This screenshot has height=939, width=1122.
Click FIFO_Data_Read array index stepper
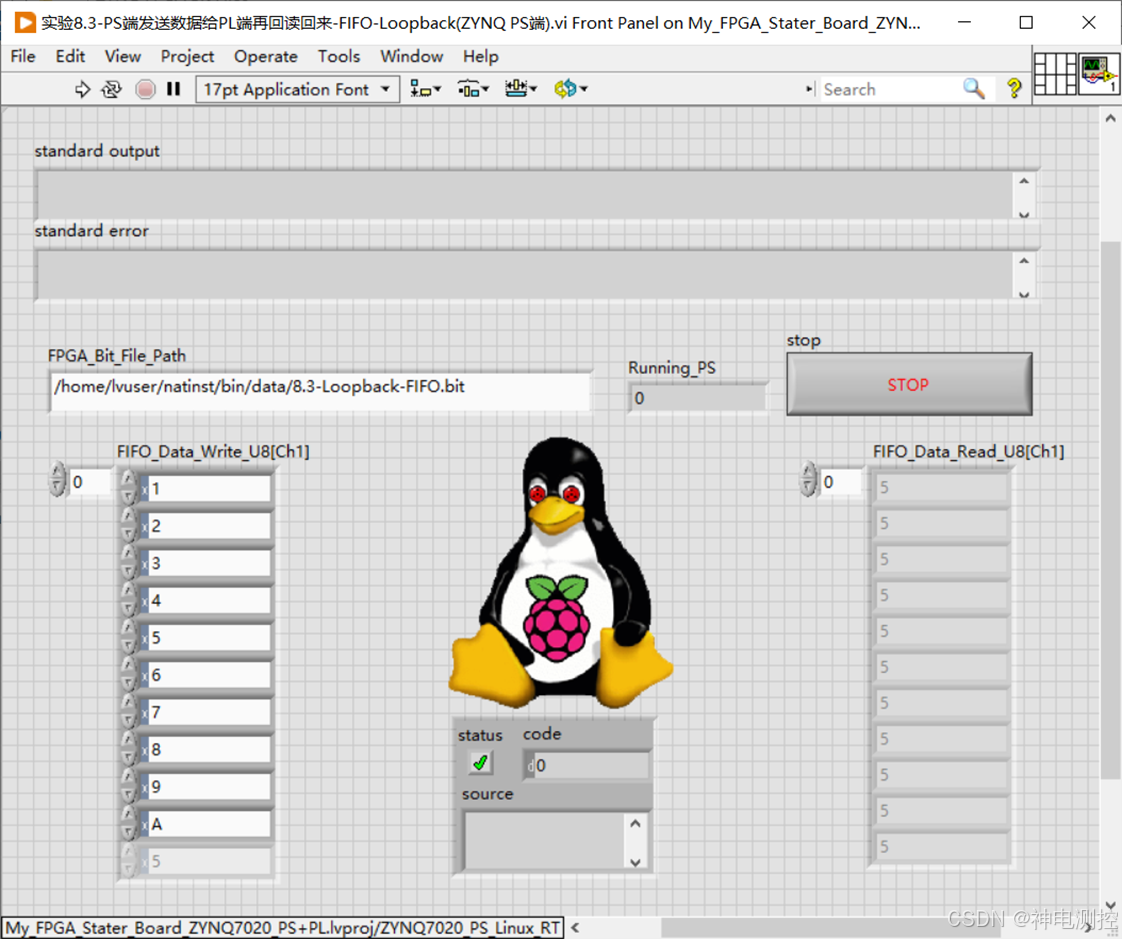coord(808,480)
